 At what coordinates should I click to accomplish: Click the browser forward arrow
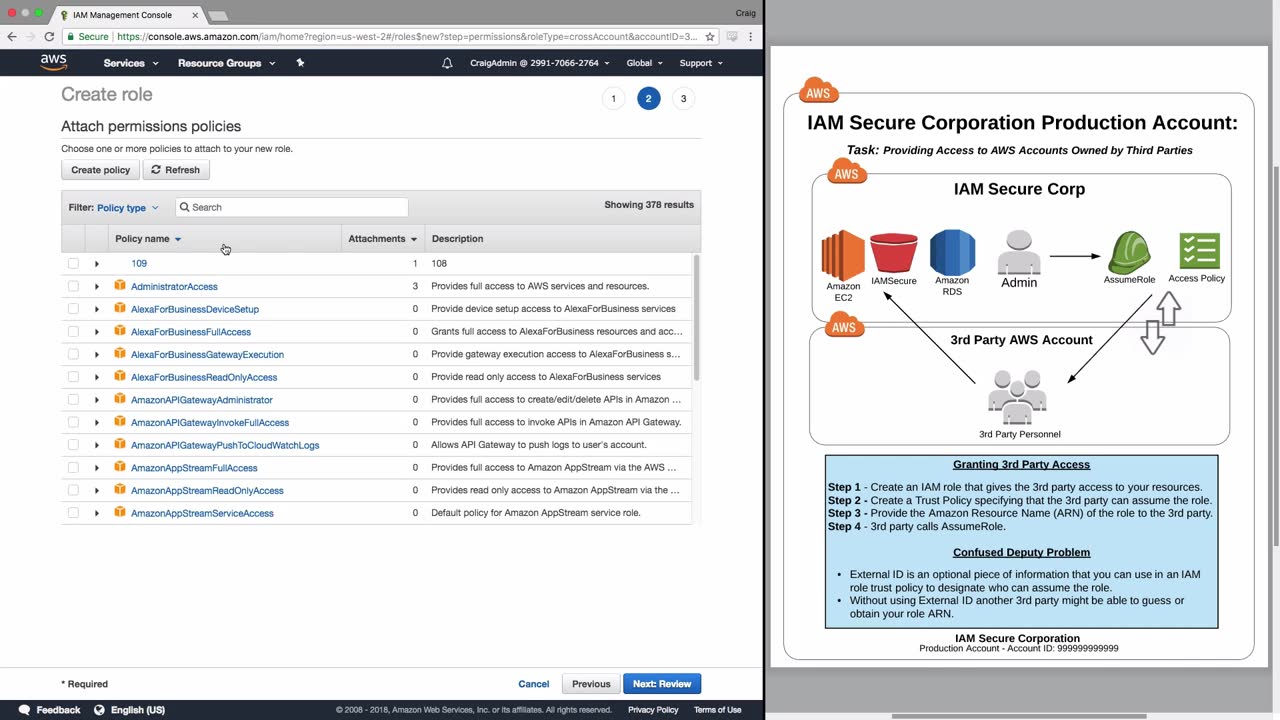pyautogui.click(x=30, y=36)
